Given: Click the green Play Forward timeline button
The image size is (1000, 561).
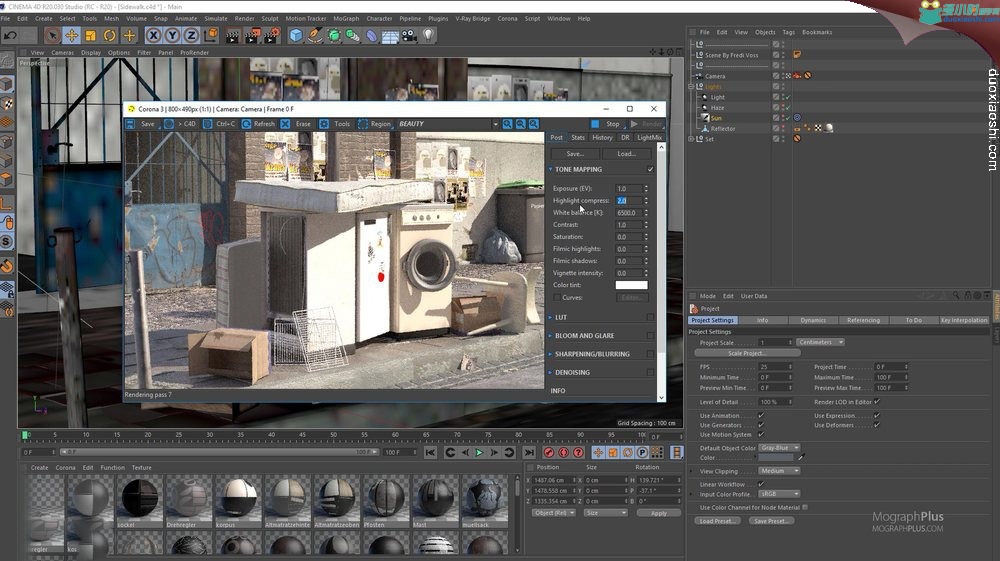Looking at the screenshot, I should coord(479,453).
